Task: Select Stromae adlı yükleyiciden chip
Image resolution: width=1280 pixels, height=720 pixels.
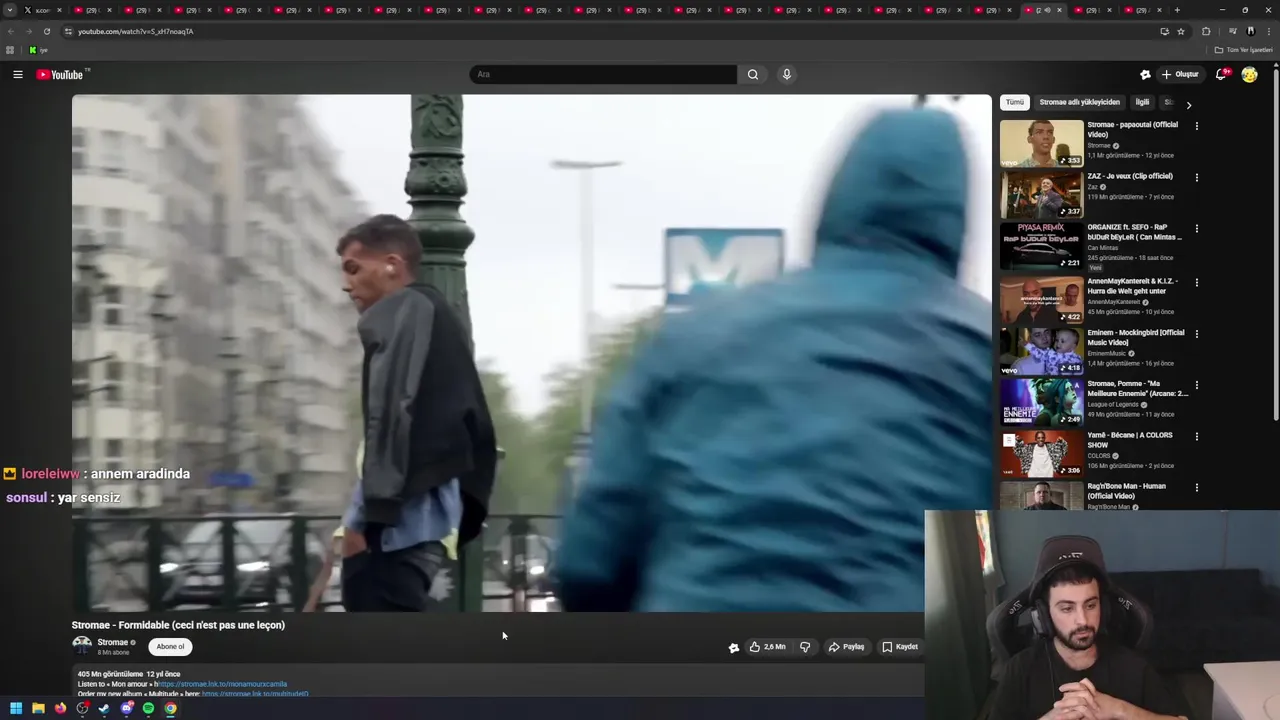Action: click(x=1079, y=102)
